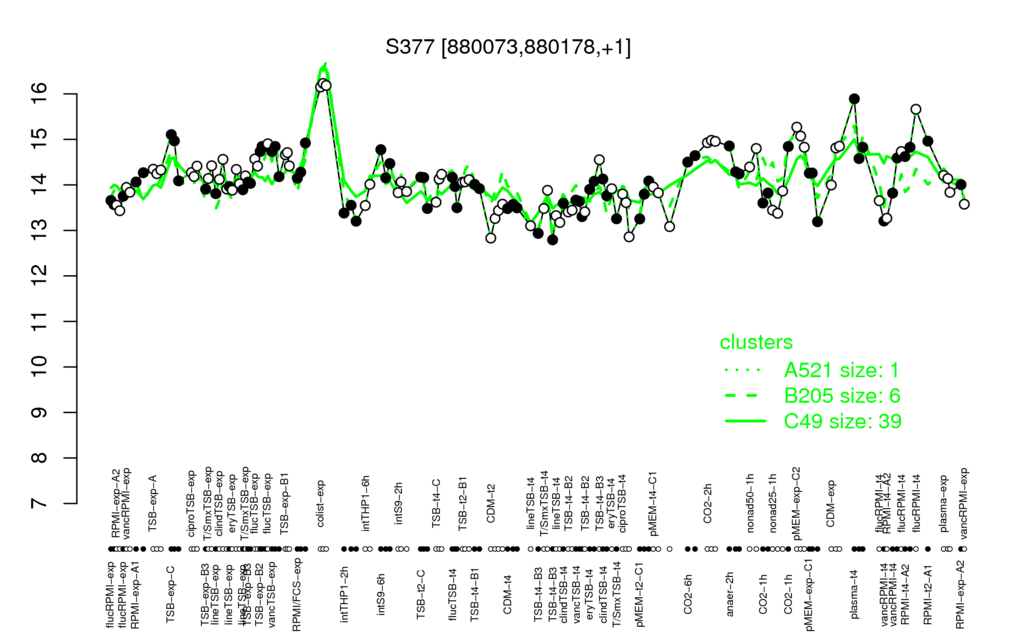Click the 'clusters' legend heading
The width and height of the screenshot is (1024, 640).
point(756,342)
